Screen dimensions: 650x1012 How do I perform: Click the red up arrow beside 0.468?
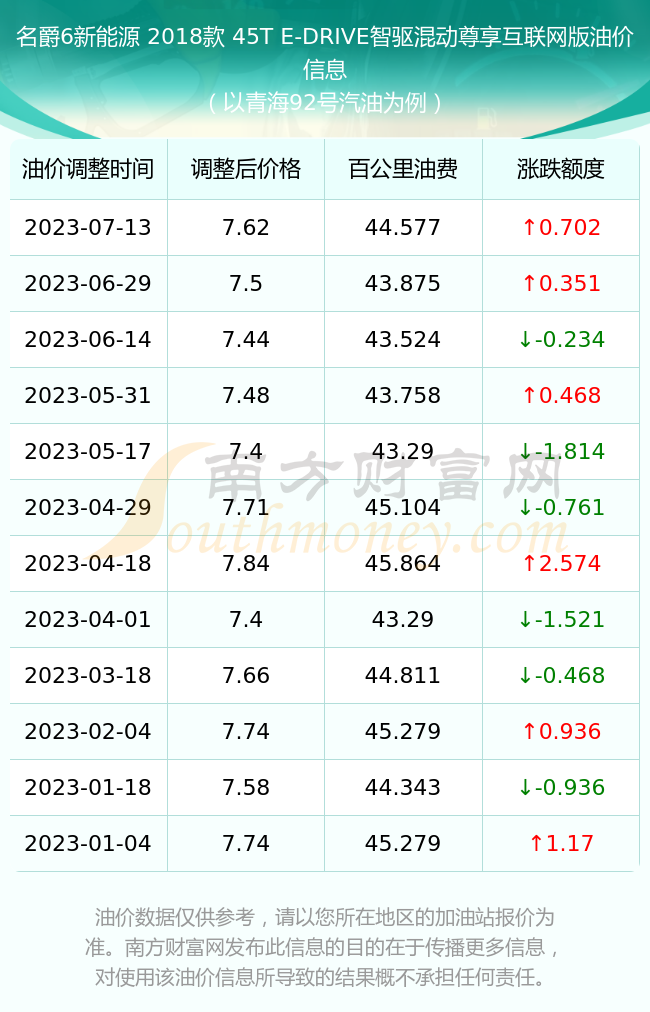click(x=529, y=395)
